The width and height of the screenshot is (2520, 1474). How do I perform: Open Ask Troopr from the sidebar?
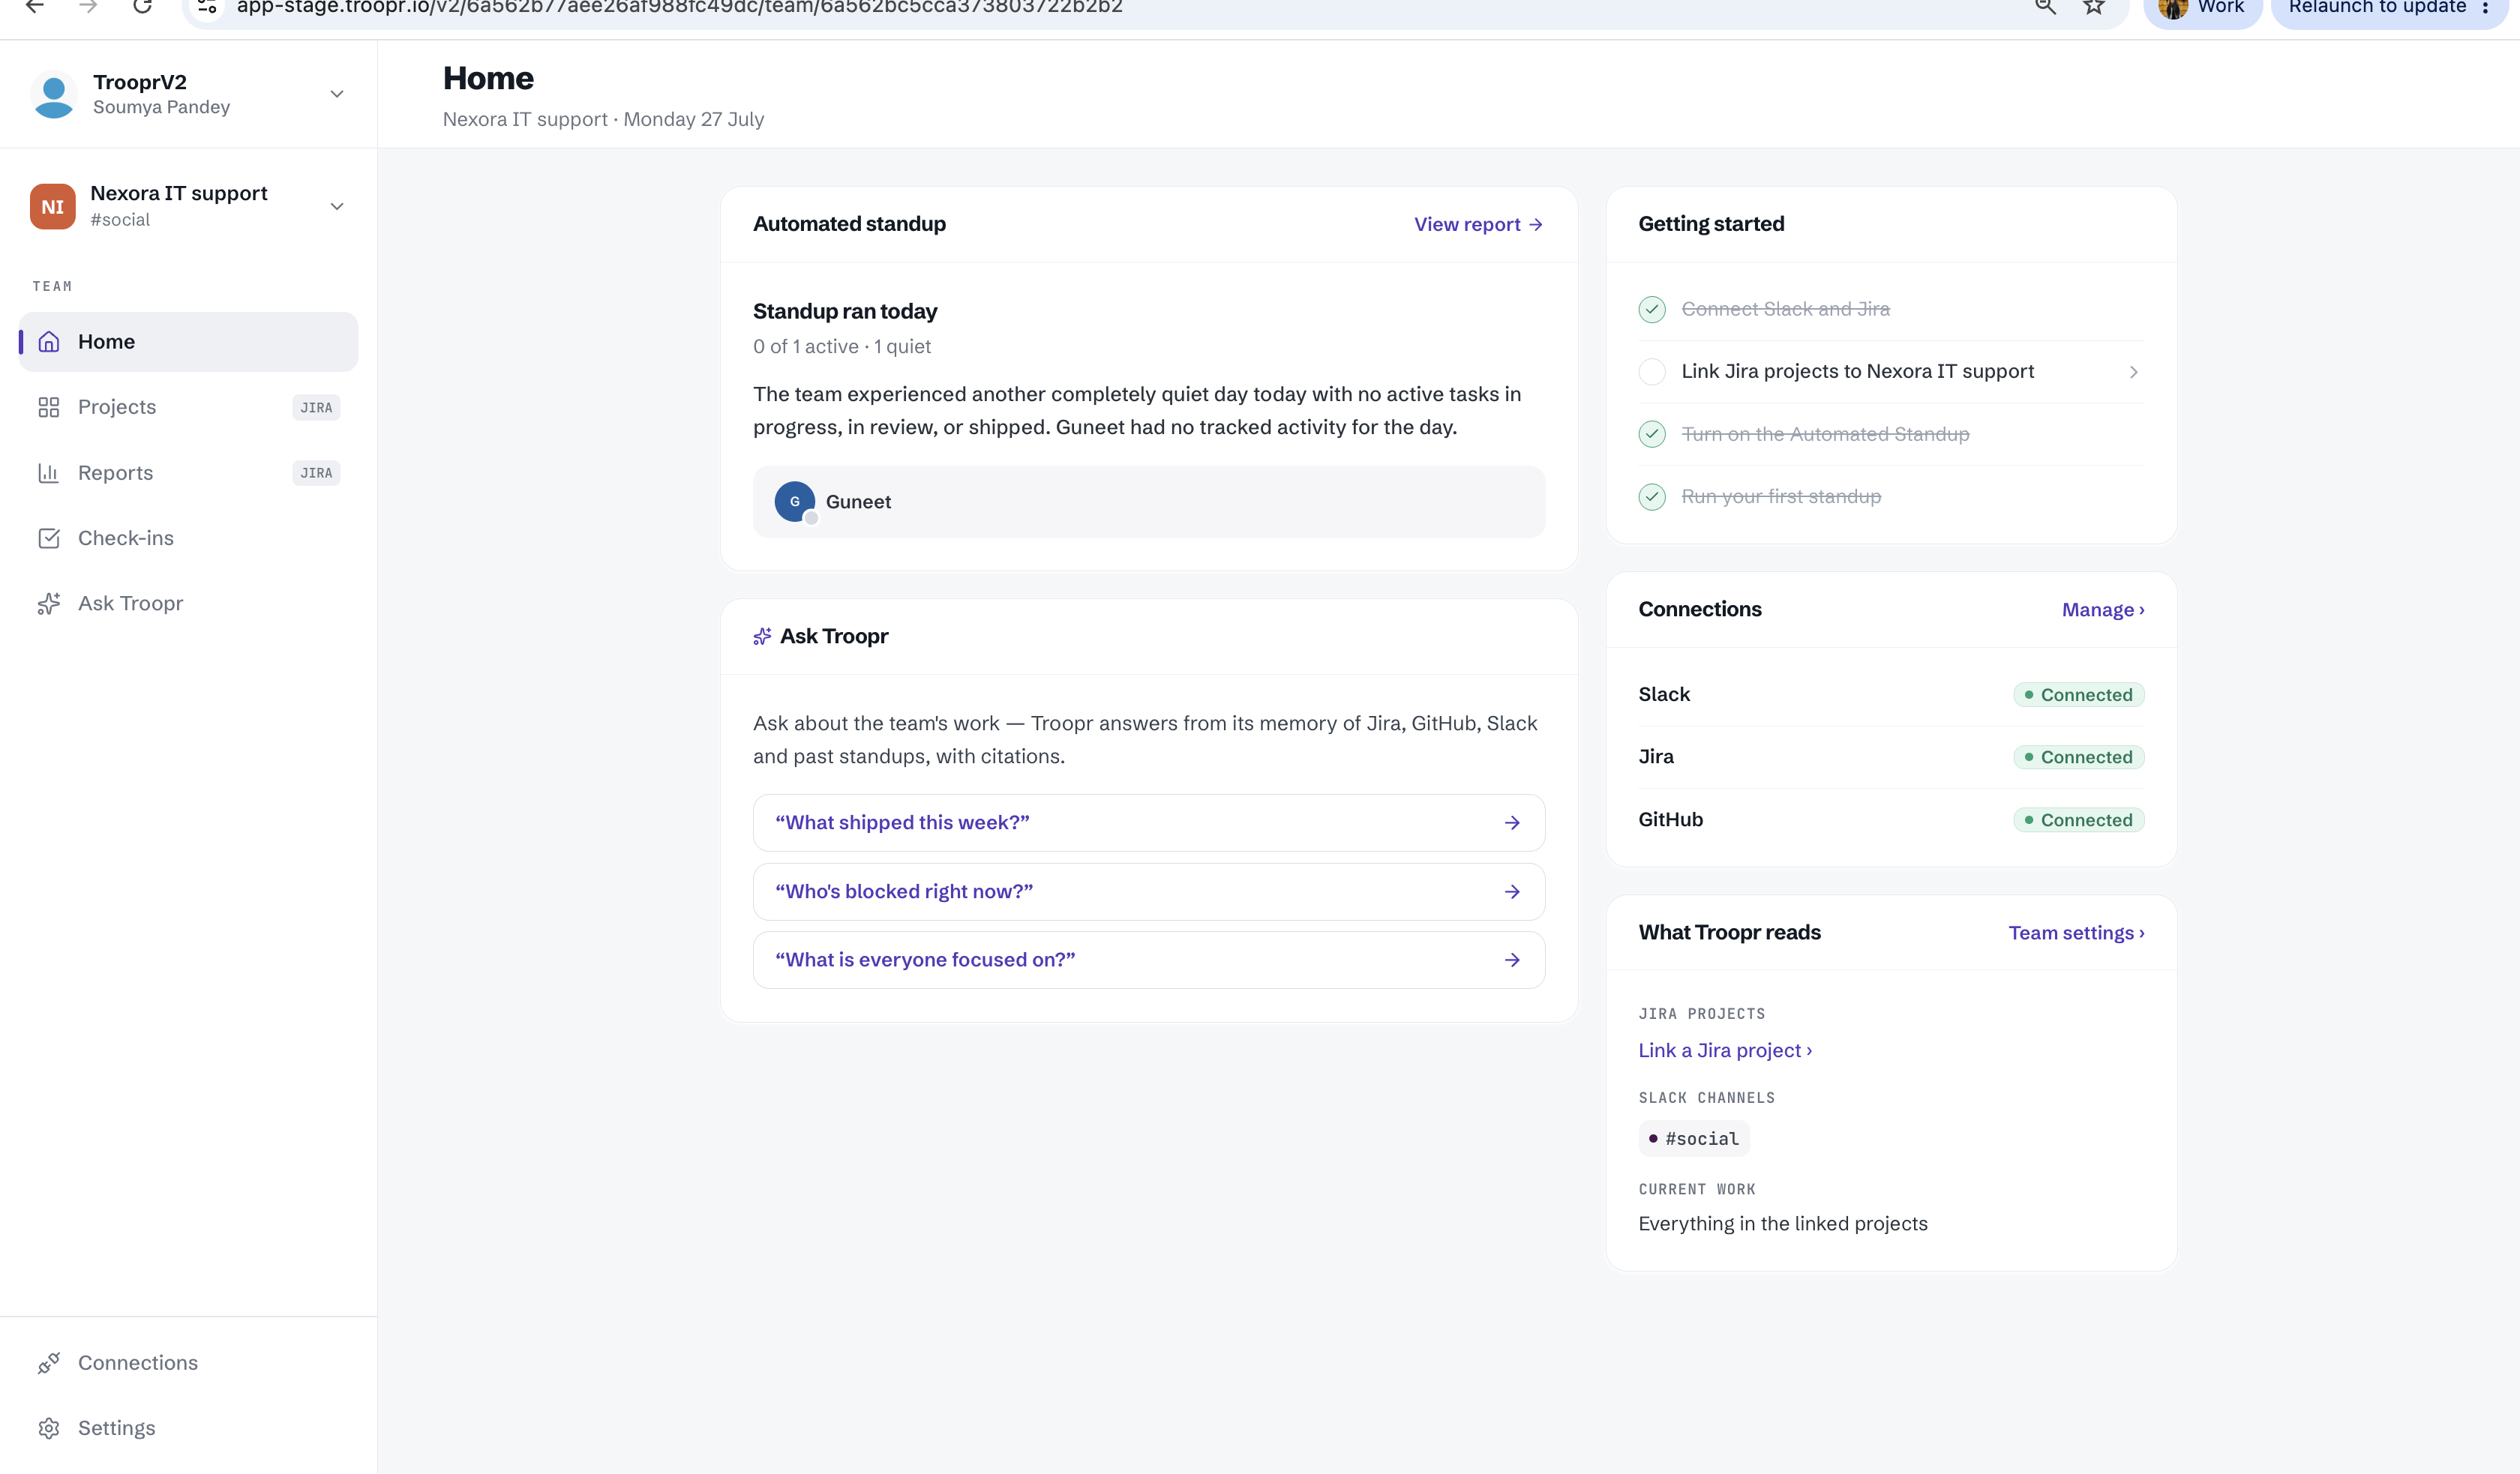tap(188, 603)
